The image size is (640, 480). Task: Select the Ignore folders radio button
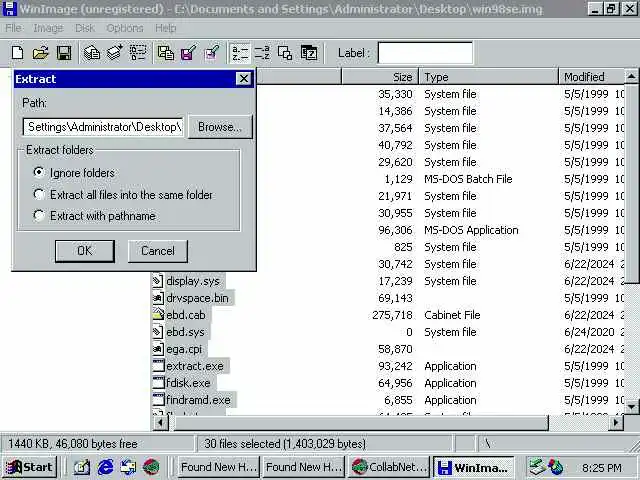tap(39, 173)
